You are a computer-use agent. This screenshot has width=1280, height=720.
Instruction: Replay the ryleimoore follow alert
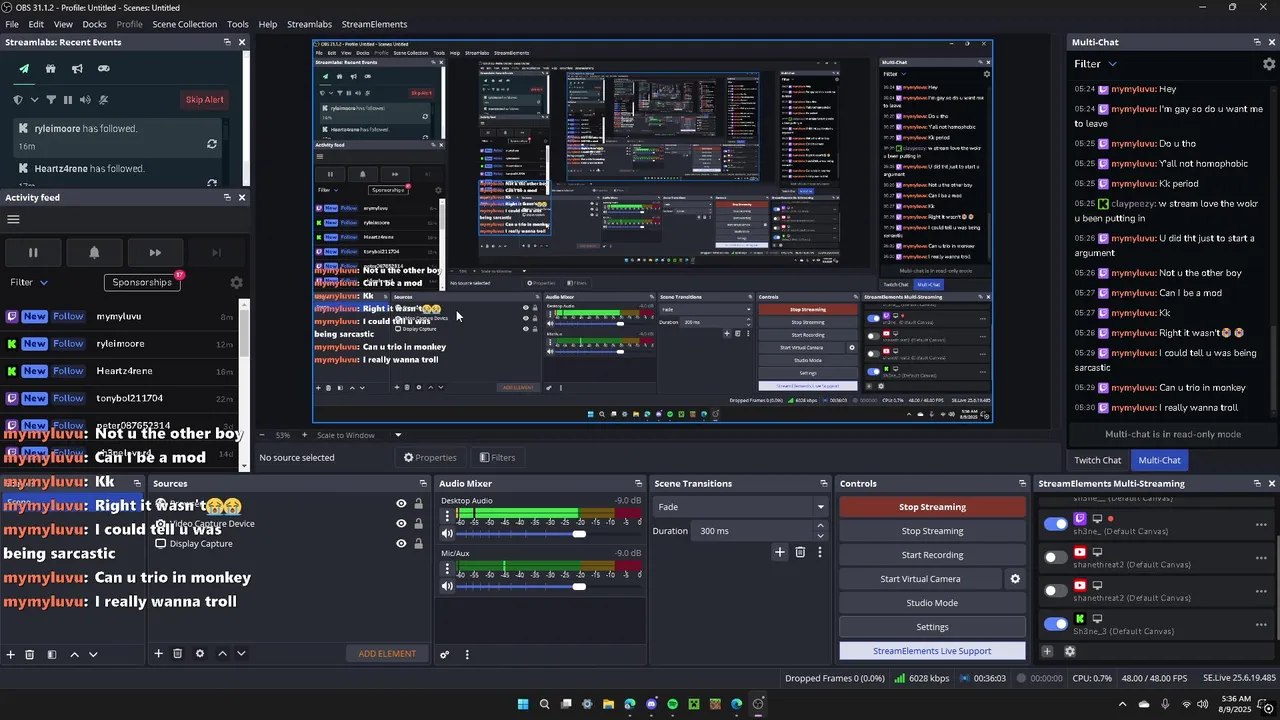(212, 144)
